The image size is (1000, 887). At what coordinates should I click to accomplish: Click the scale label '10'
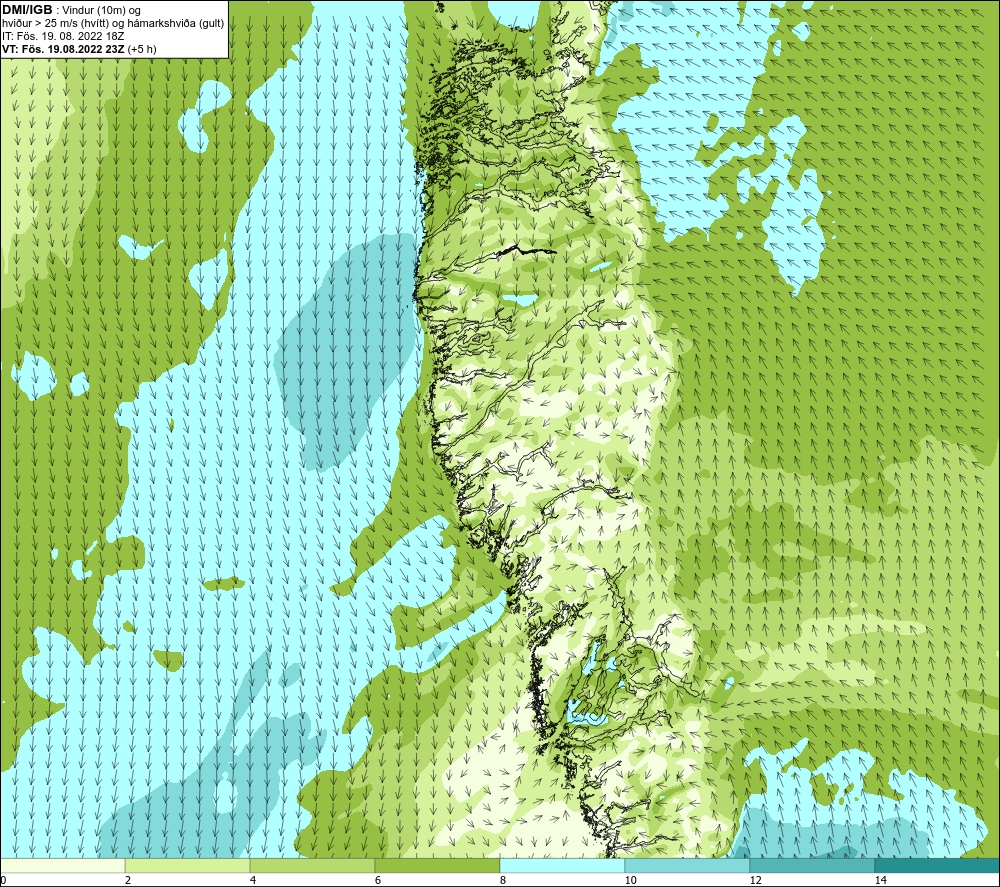[x=630, y=880]
